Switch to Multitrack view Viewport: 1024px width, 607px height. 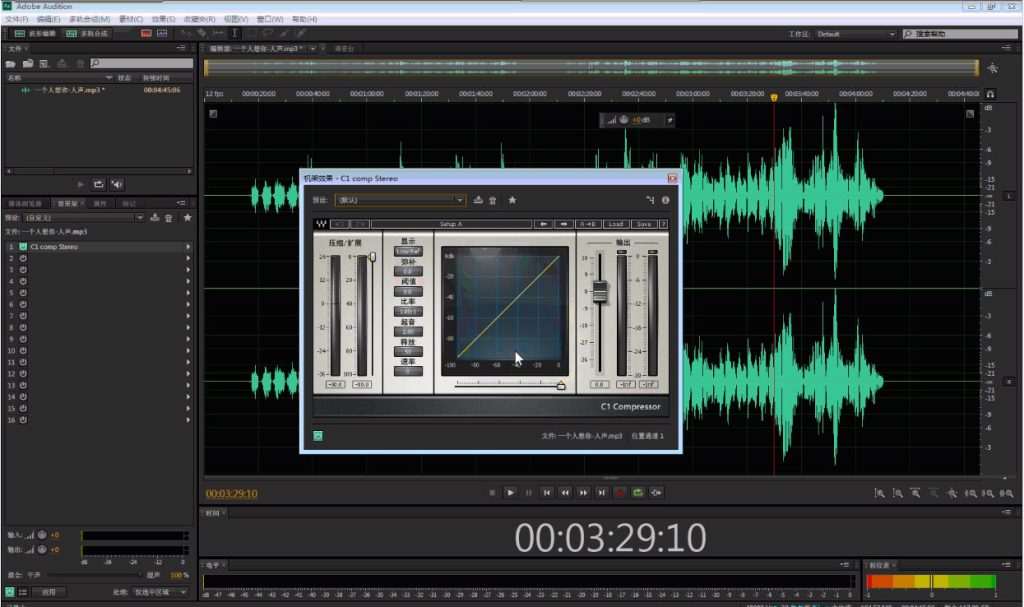(87, 33)
